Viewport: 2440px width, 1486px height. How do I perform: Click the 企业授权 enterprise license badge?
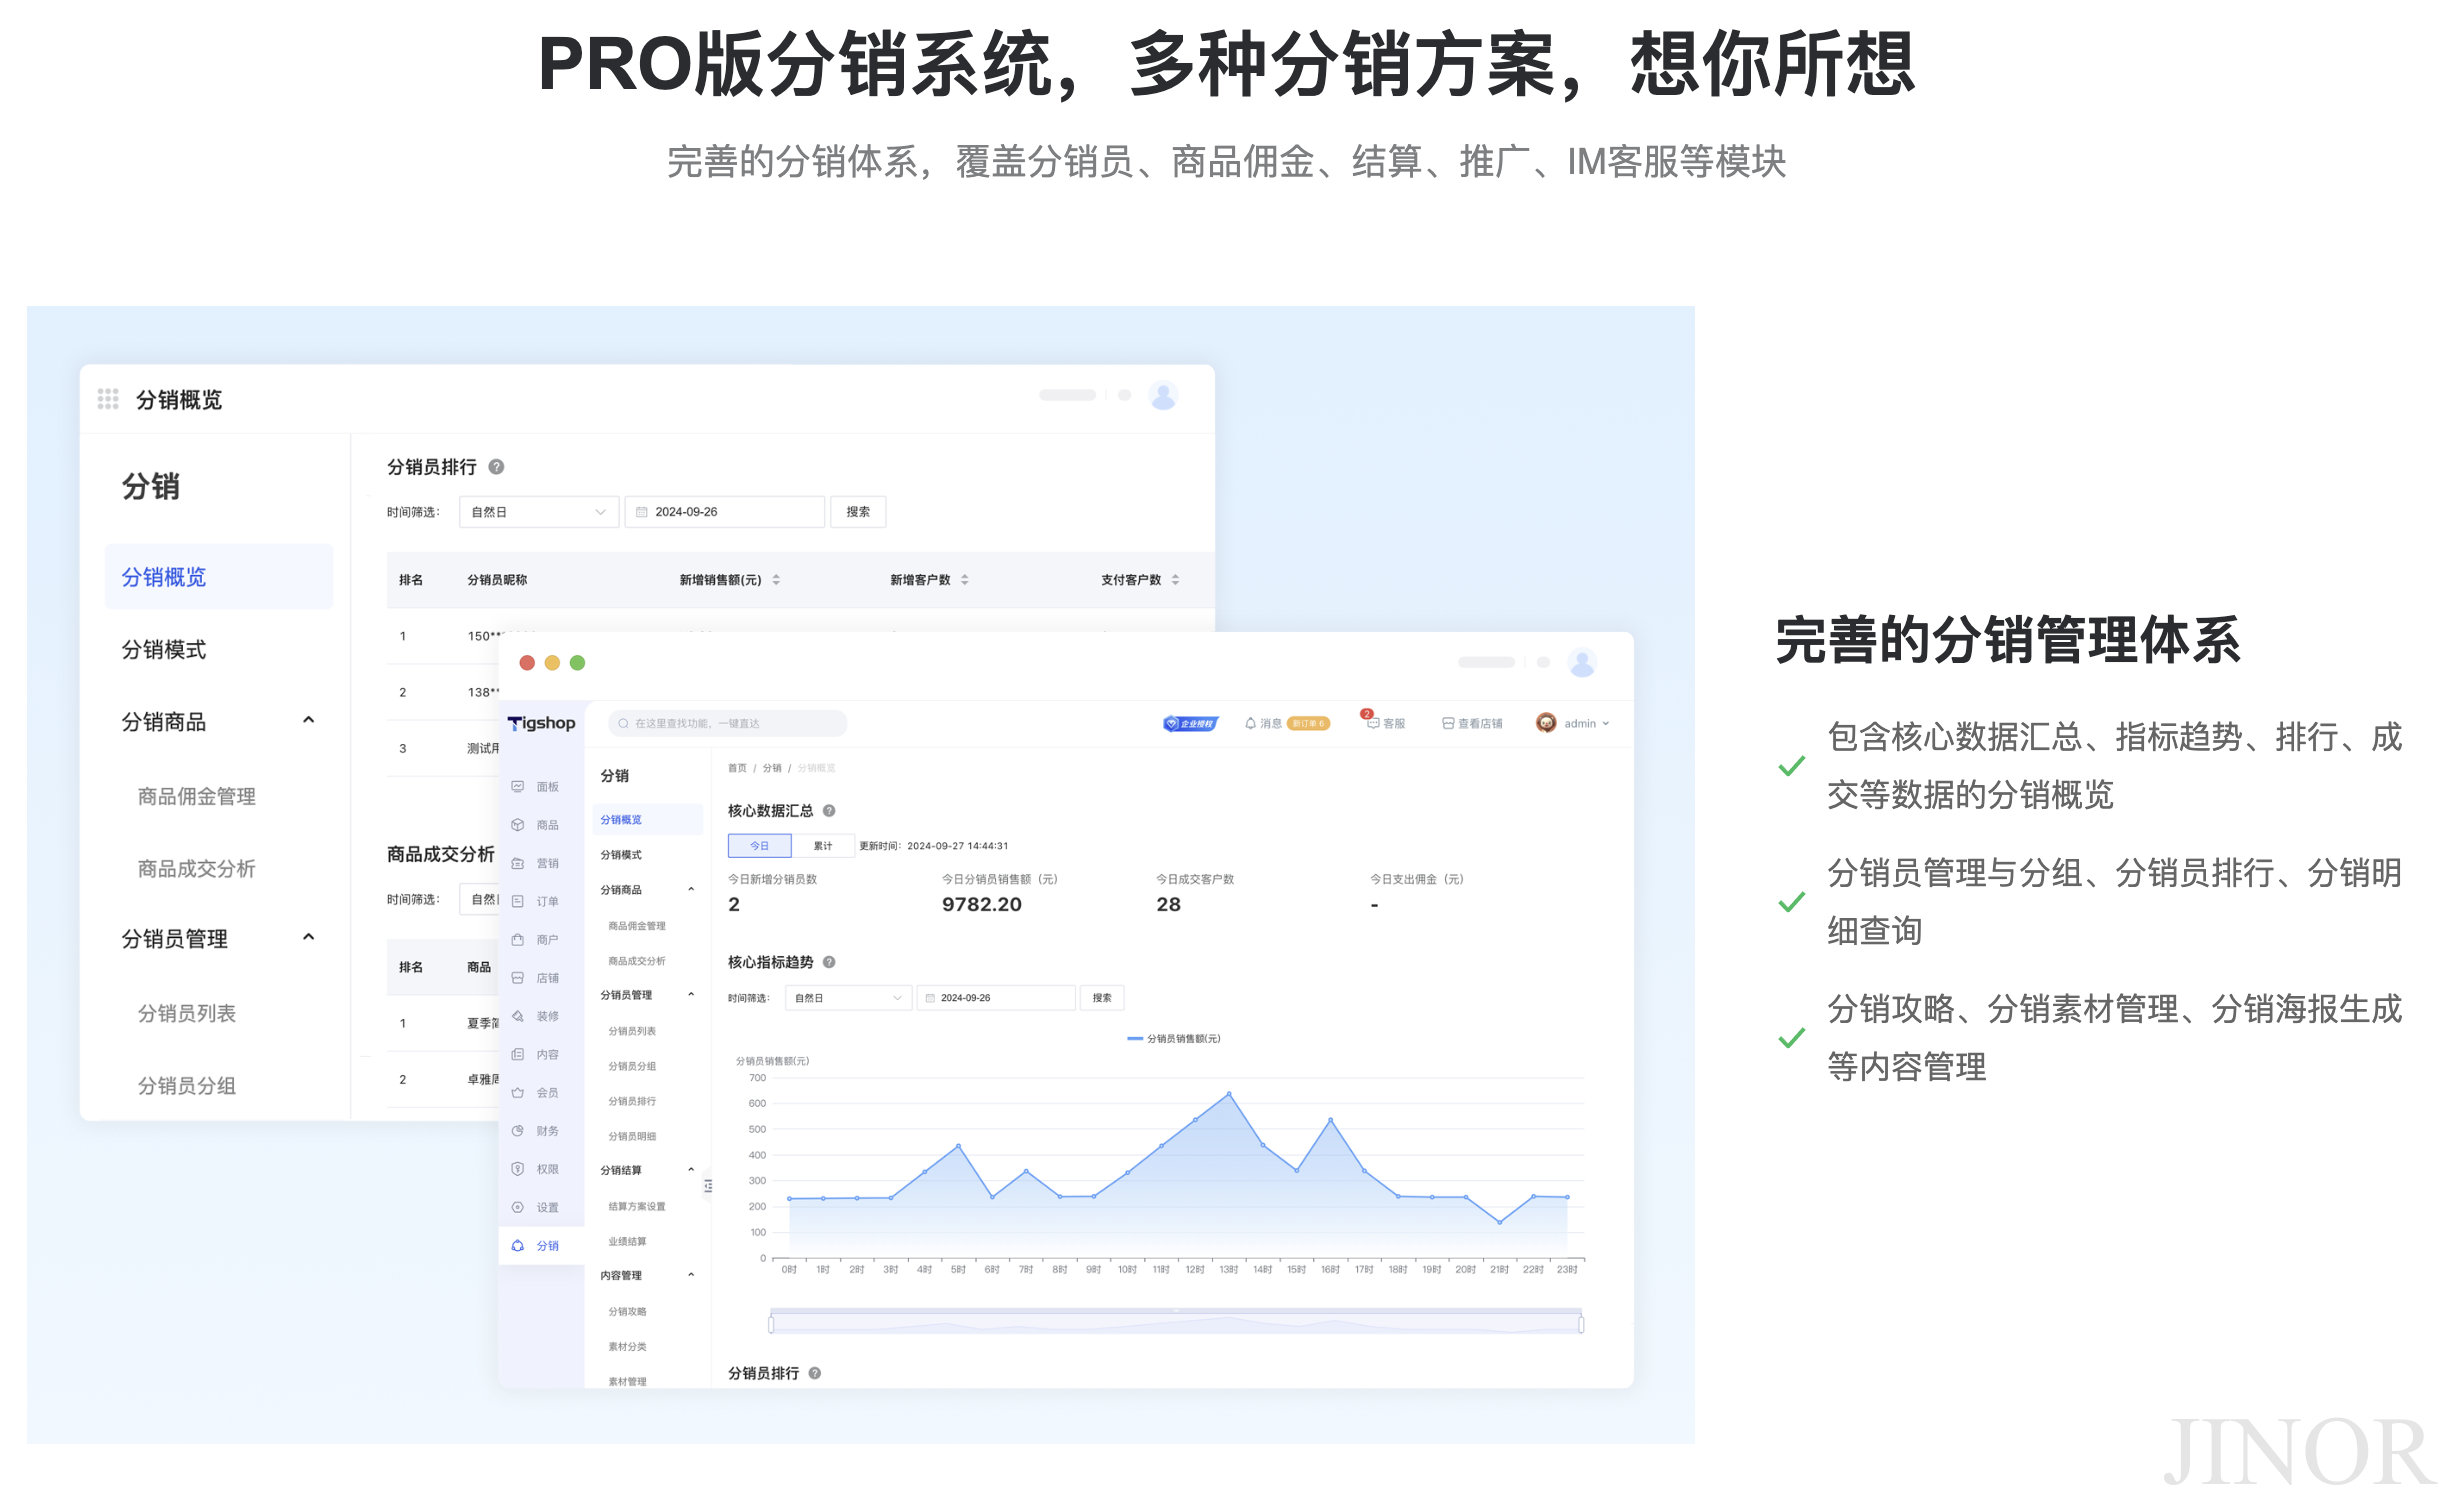click(1190, 723)
